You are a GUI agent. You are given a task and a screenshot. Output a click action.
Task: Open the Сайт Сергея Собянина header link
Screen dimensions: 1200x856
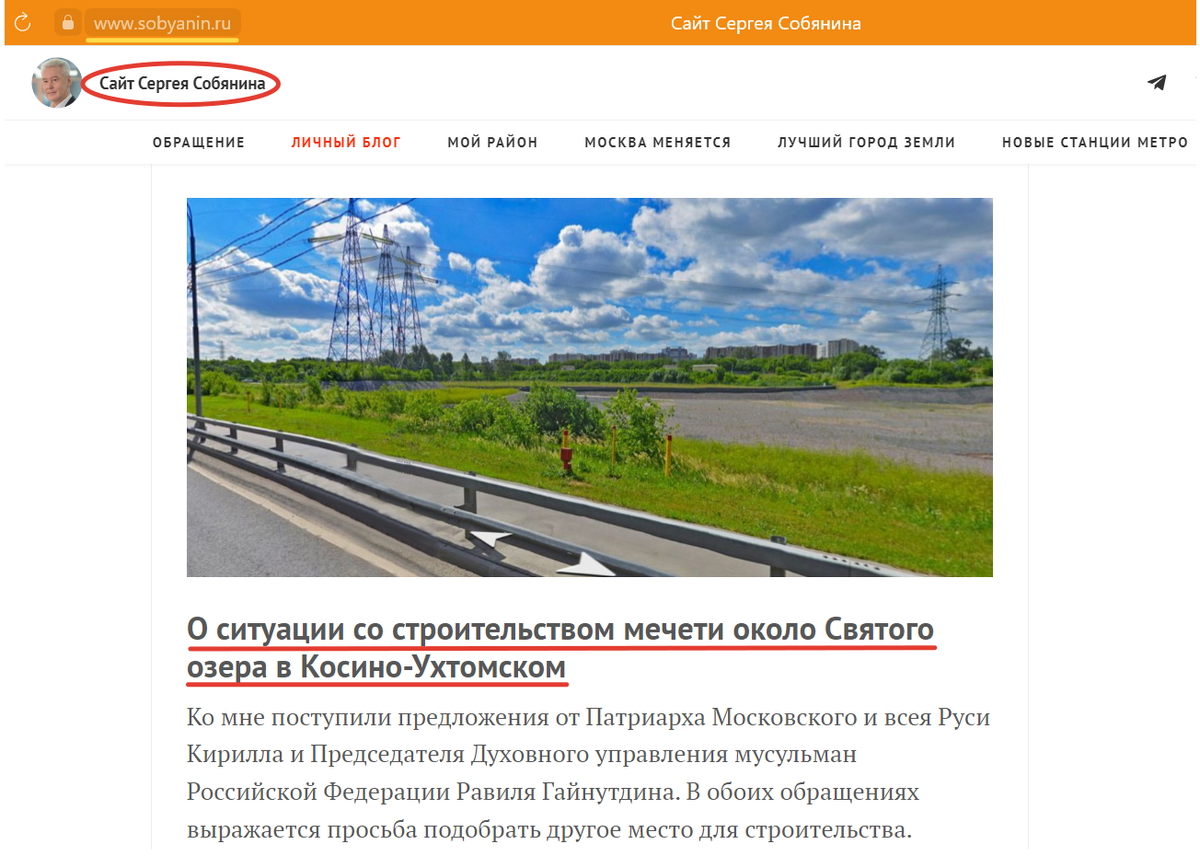tap(182, 84)
